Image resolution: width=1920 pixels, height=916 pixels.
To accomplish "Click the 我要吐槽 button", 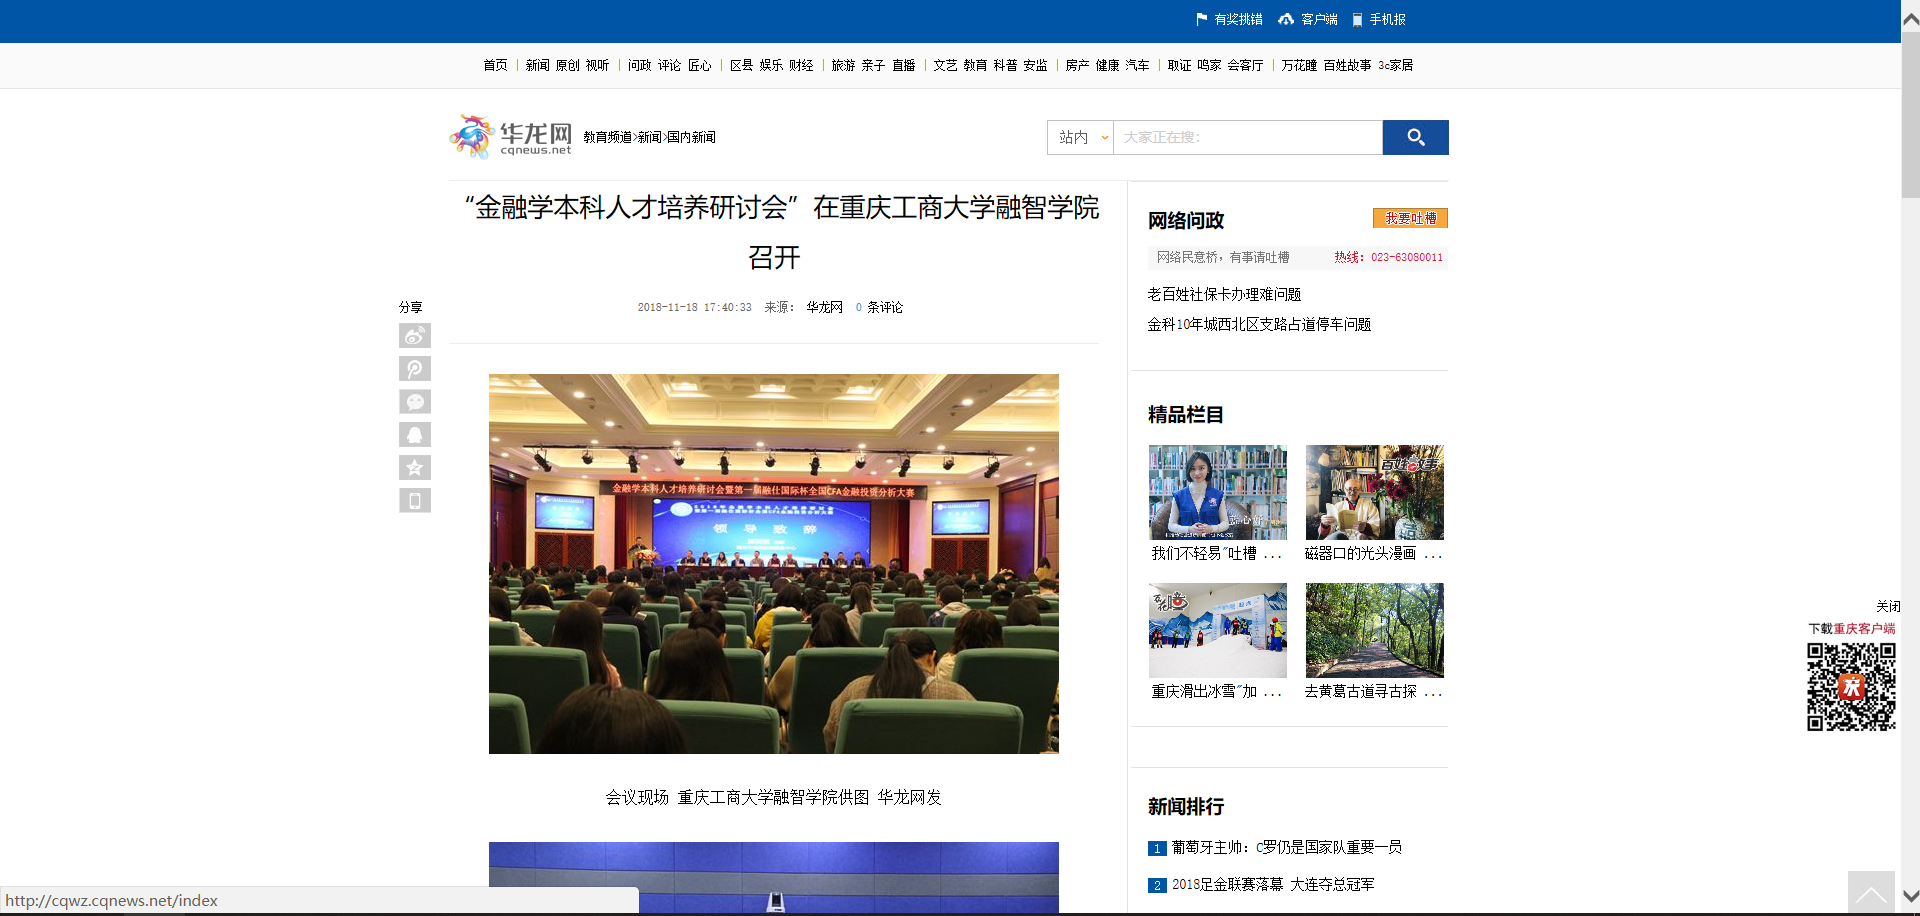I will [x=1410, y=218].
